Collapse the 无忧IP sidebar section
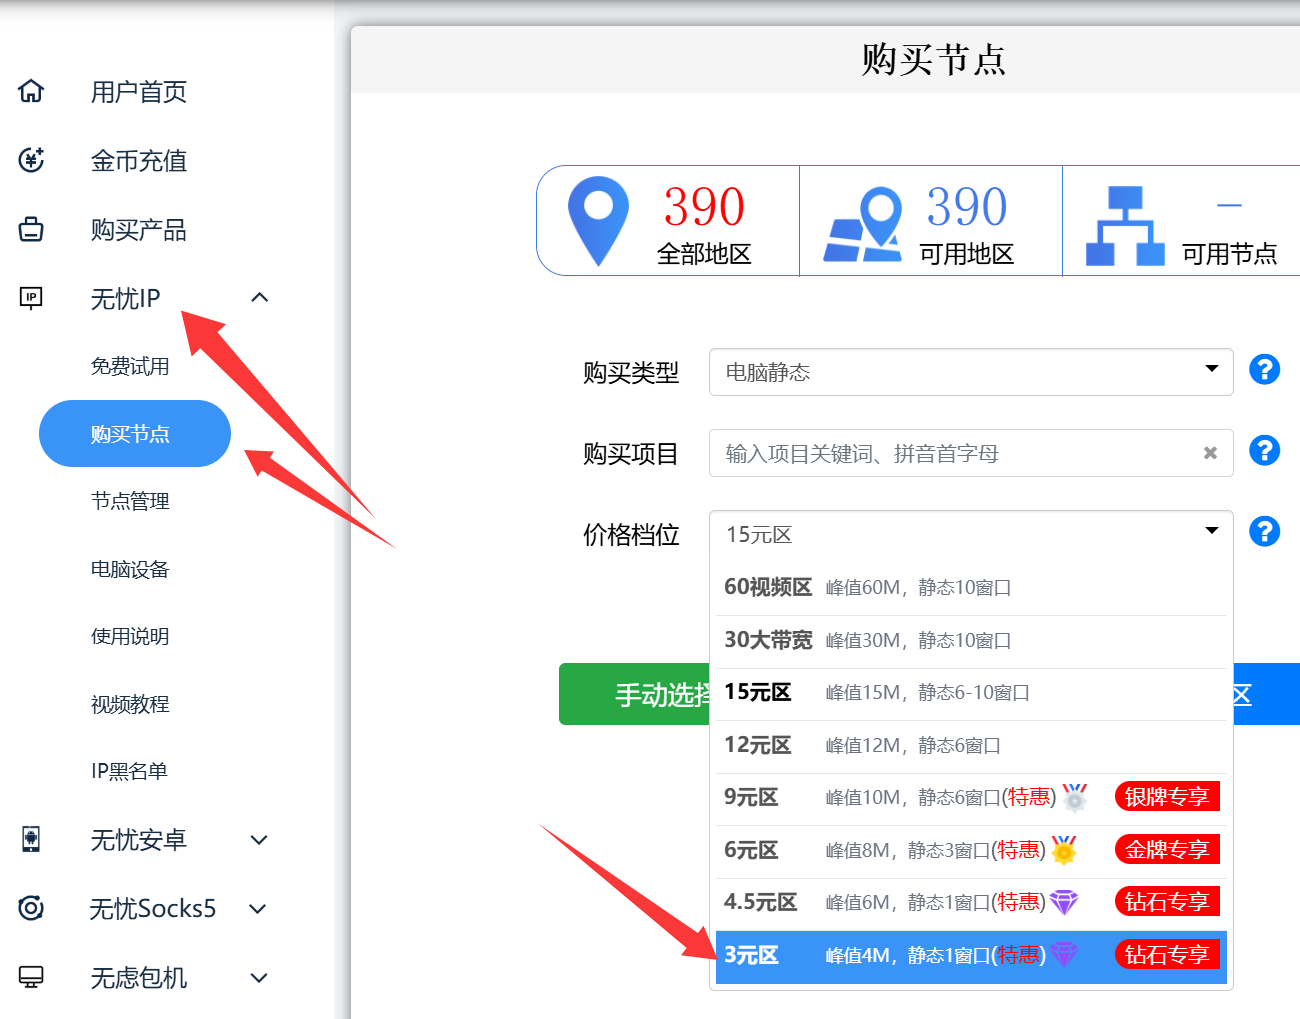Screen dimensions: 1300x1019 [260, 298]
